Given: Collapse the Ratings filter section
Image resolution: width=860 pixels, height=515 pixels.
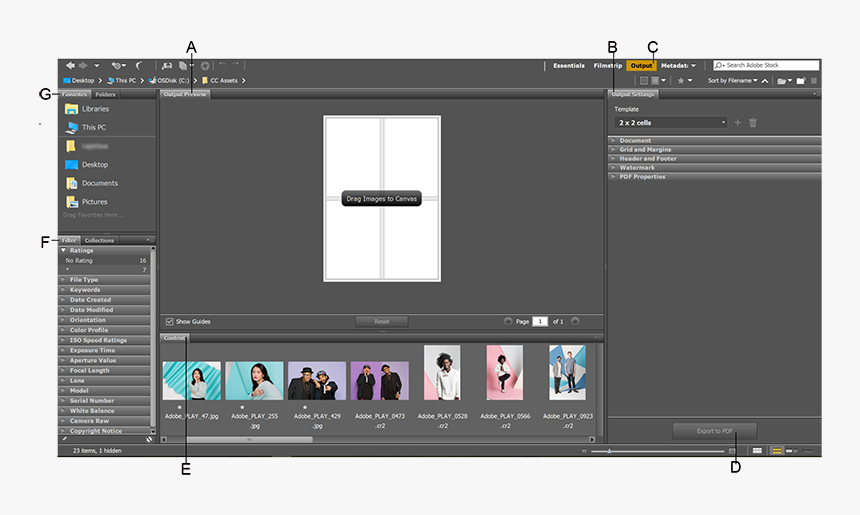Looking at the screenshot, I should [x=63, y=250].
